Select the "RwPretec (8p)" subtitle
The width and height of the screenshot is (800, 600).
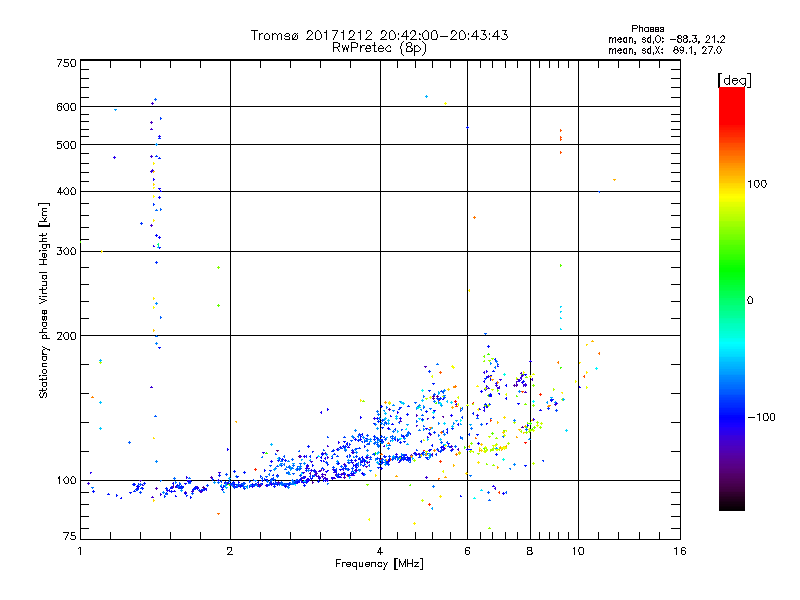(379, 48)
